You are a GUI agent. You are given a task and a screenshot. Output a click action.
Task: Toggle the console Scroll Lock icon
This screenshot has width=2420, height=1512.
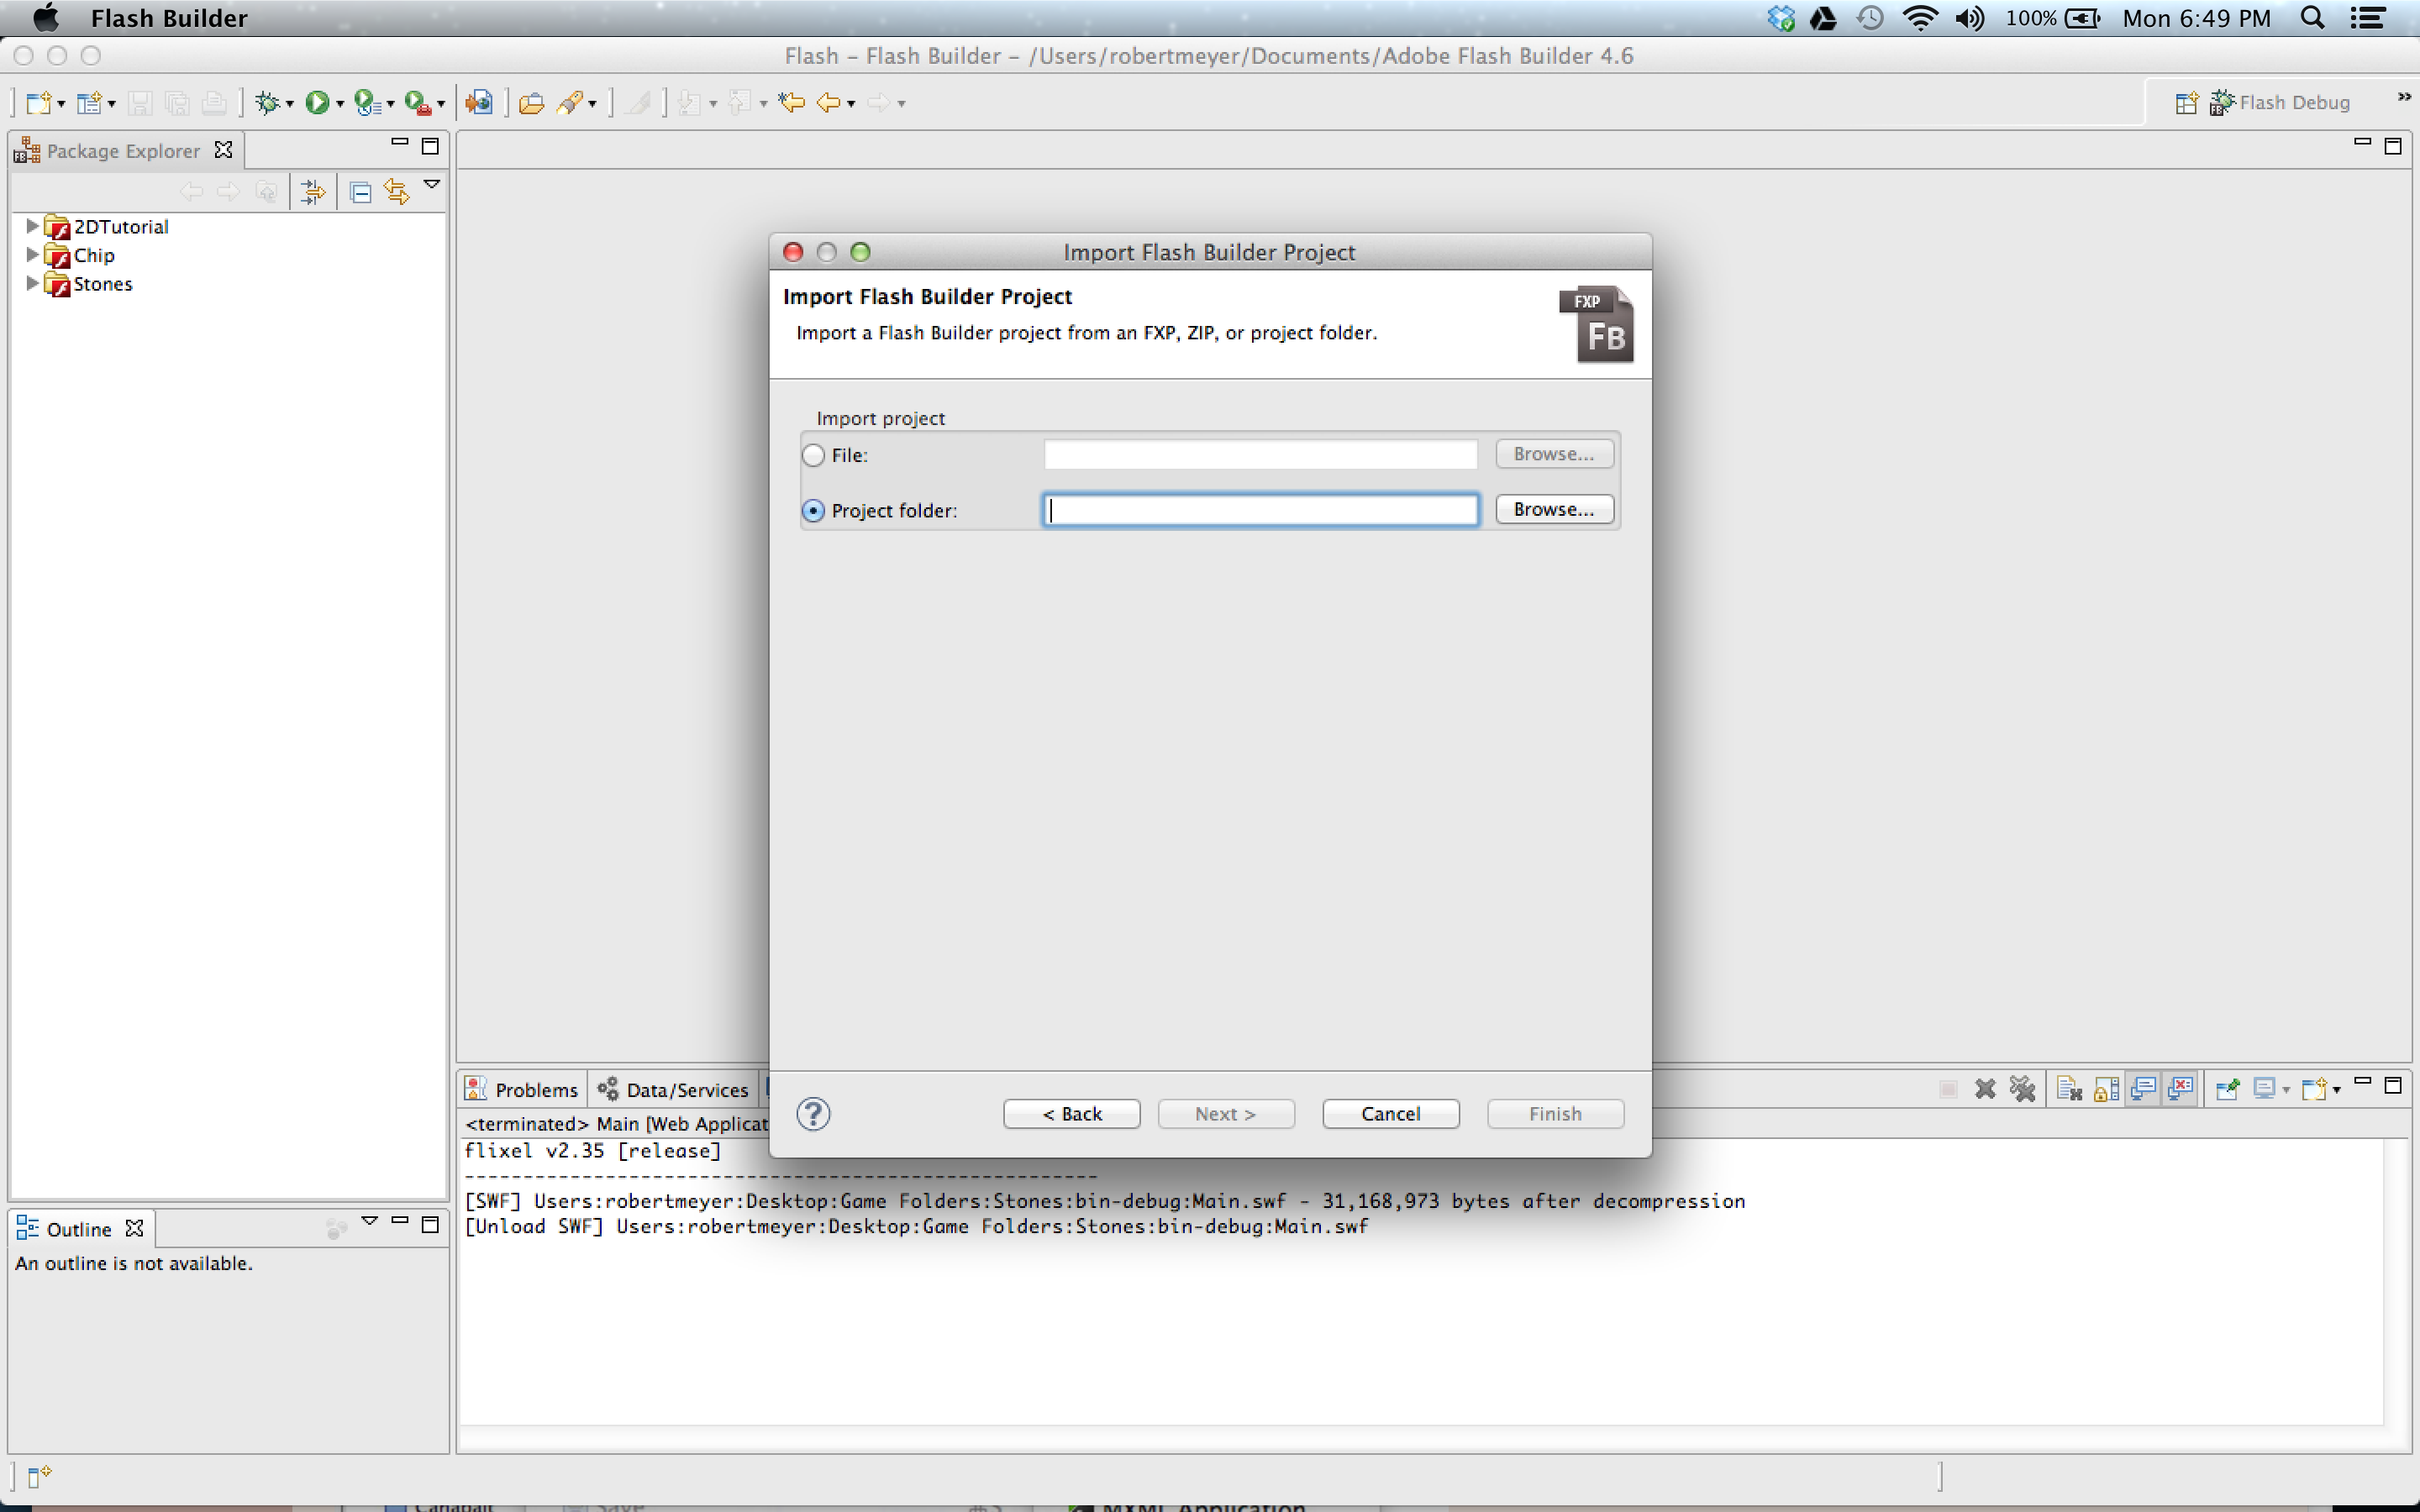[2106, 1089]
